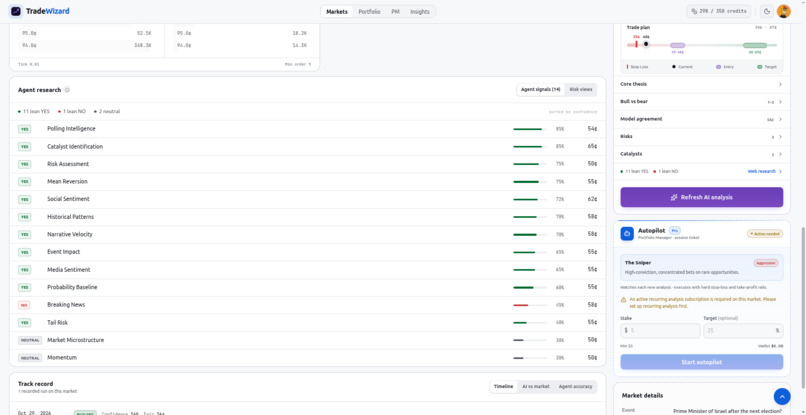The height and width of the screenshot is (415, 806).
Task: Open the PM tab
Action: [x=395, y=11]
